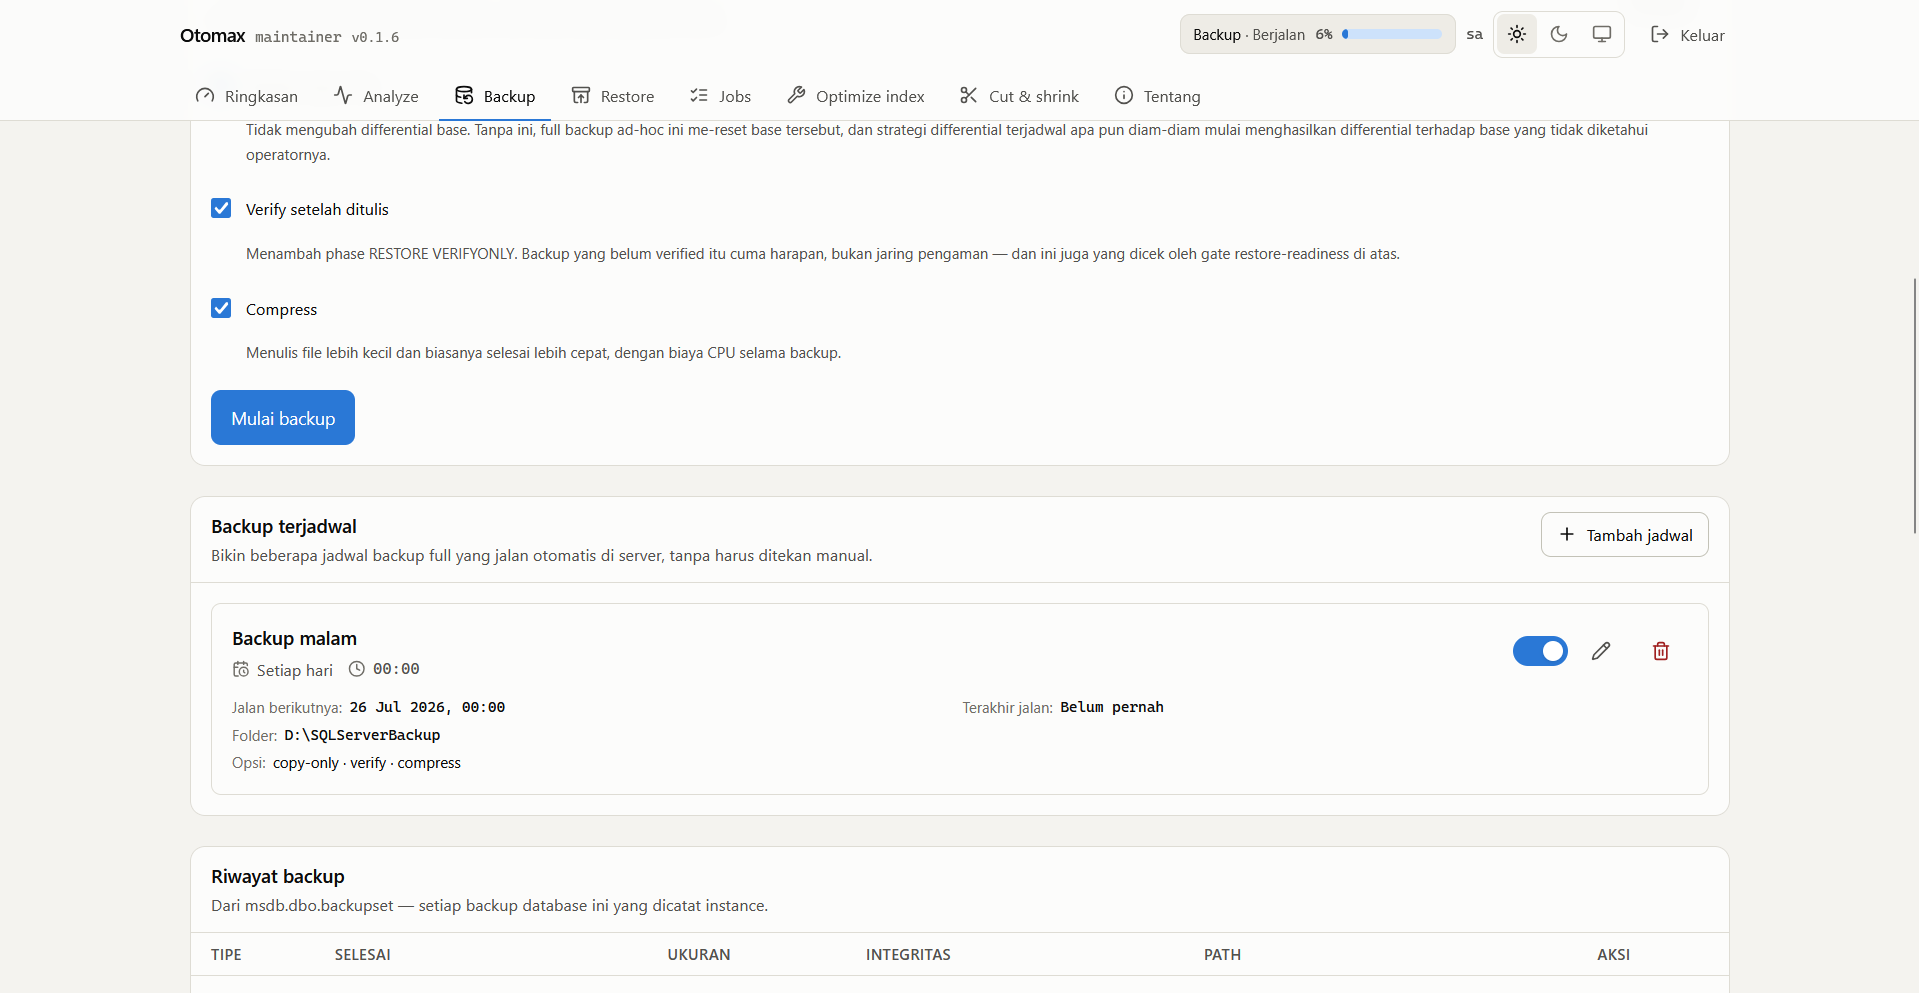Click the UKURAN column header
The image size is (1919, 993).
[x=699, y=955]
